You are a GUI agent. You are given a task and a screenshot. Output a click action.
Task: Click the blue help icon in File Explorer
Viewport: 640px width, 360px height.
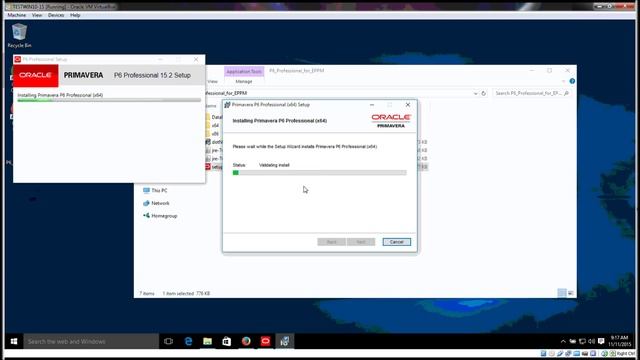pyautogui.click(x=572, y=81)
